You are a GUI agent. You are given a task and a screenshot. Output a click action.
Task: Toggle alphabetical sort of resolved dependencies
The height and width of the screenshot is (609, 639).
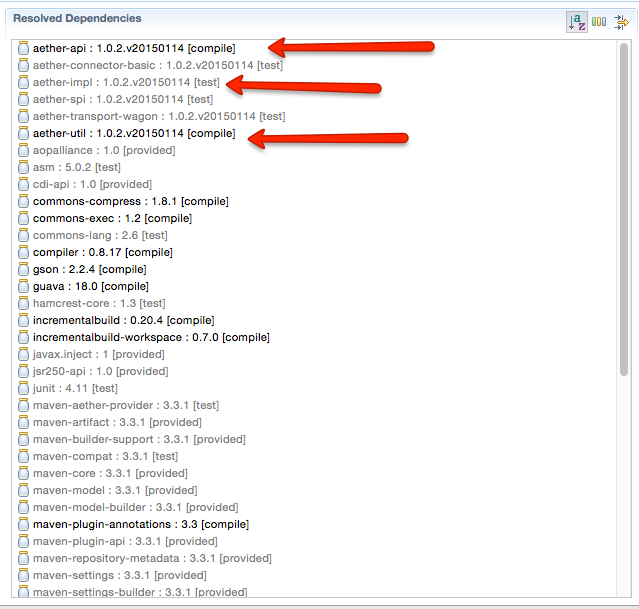[577, 22]
